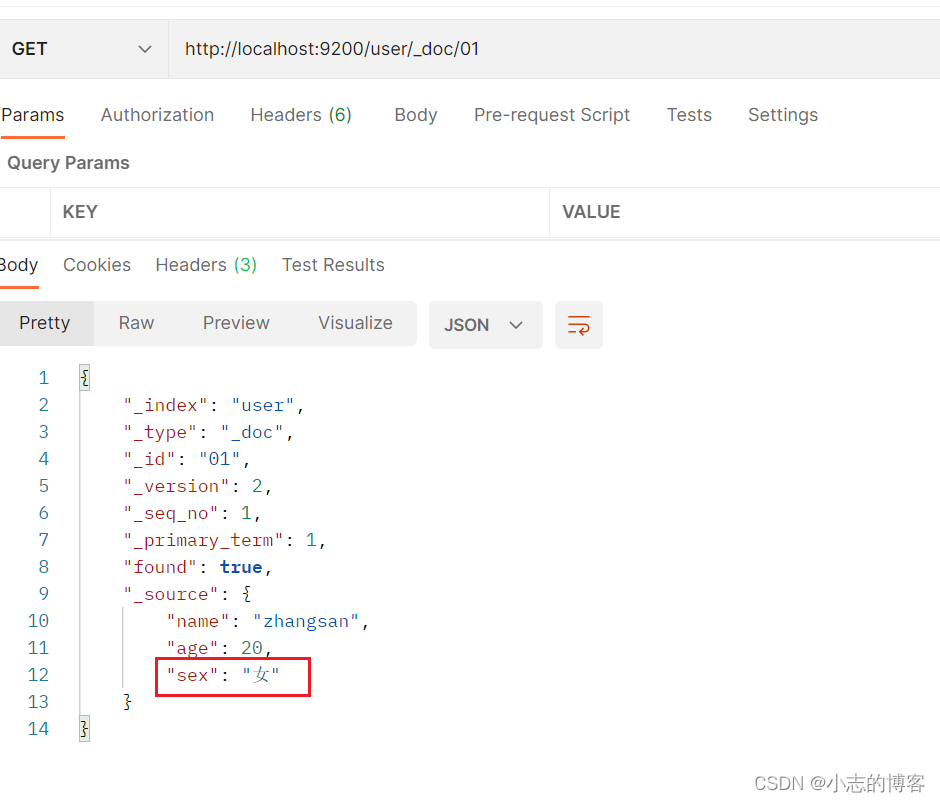Click line number 9 in gutter
Image resolution: width=940 pixels, height=802 pixels.
44,593
